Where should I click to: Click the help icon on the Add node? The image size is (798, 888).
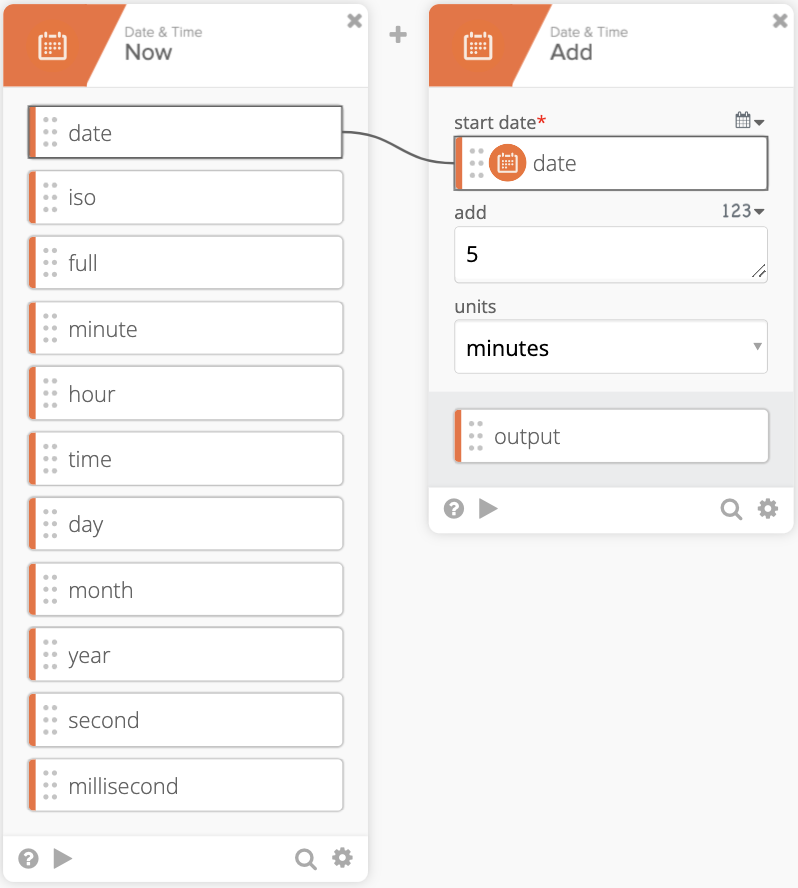coord(453,508)
